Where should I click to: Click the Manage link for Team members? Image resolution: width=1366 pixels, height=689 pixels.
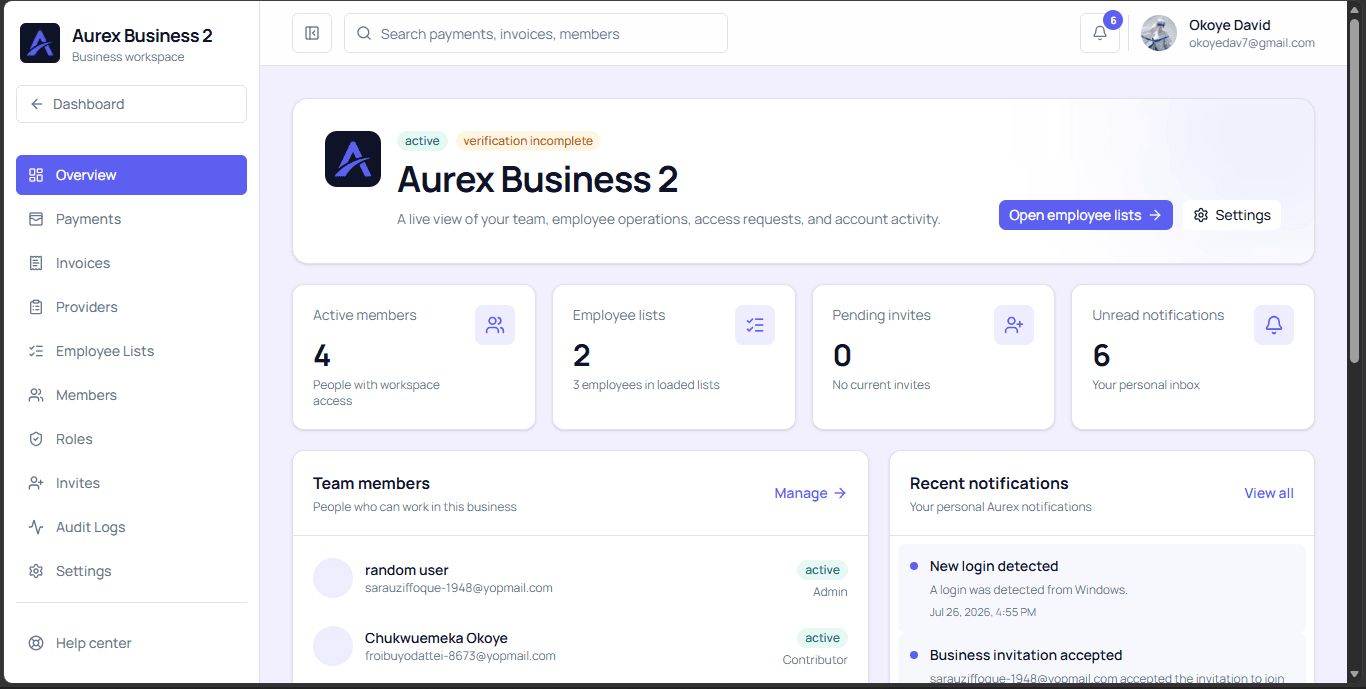810,493
